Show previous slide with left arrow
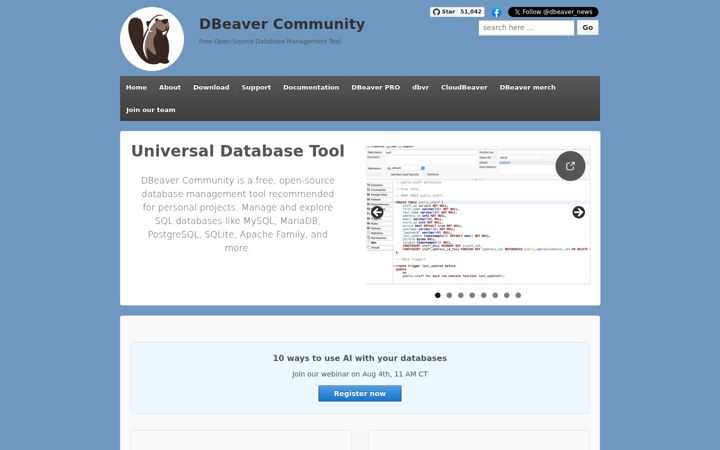This screenshot has width=720, height=450. point(377,212)
